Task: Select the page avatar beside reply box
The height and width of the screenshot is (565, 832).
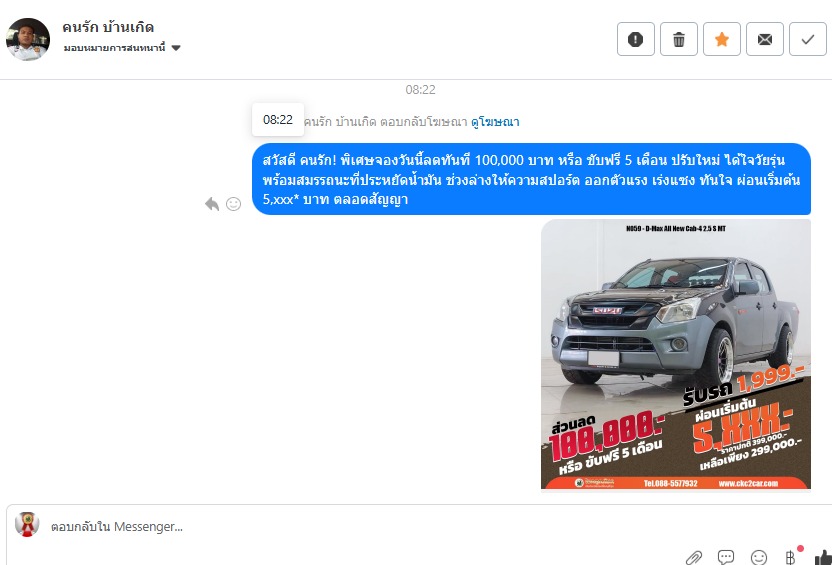Action: tap(27, 525)
